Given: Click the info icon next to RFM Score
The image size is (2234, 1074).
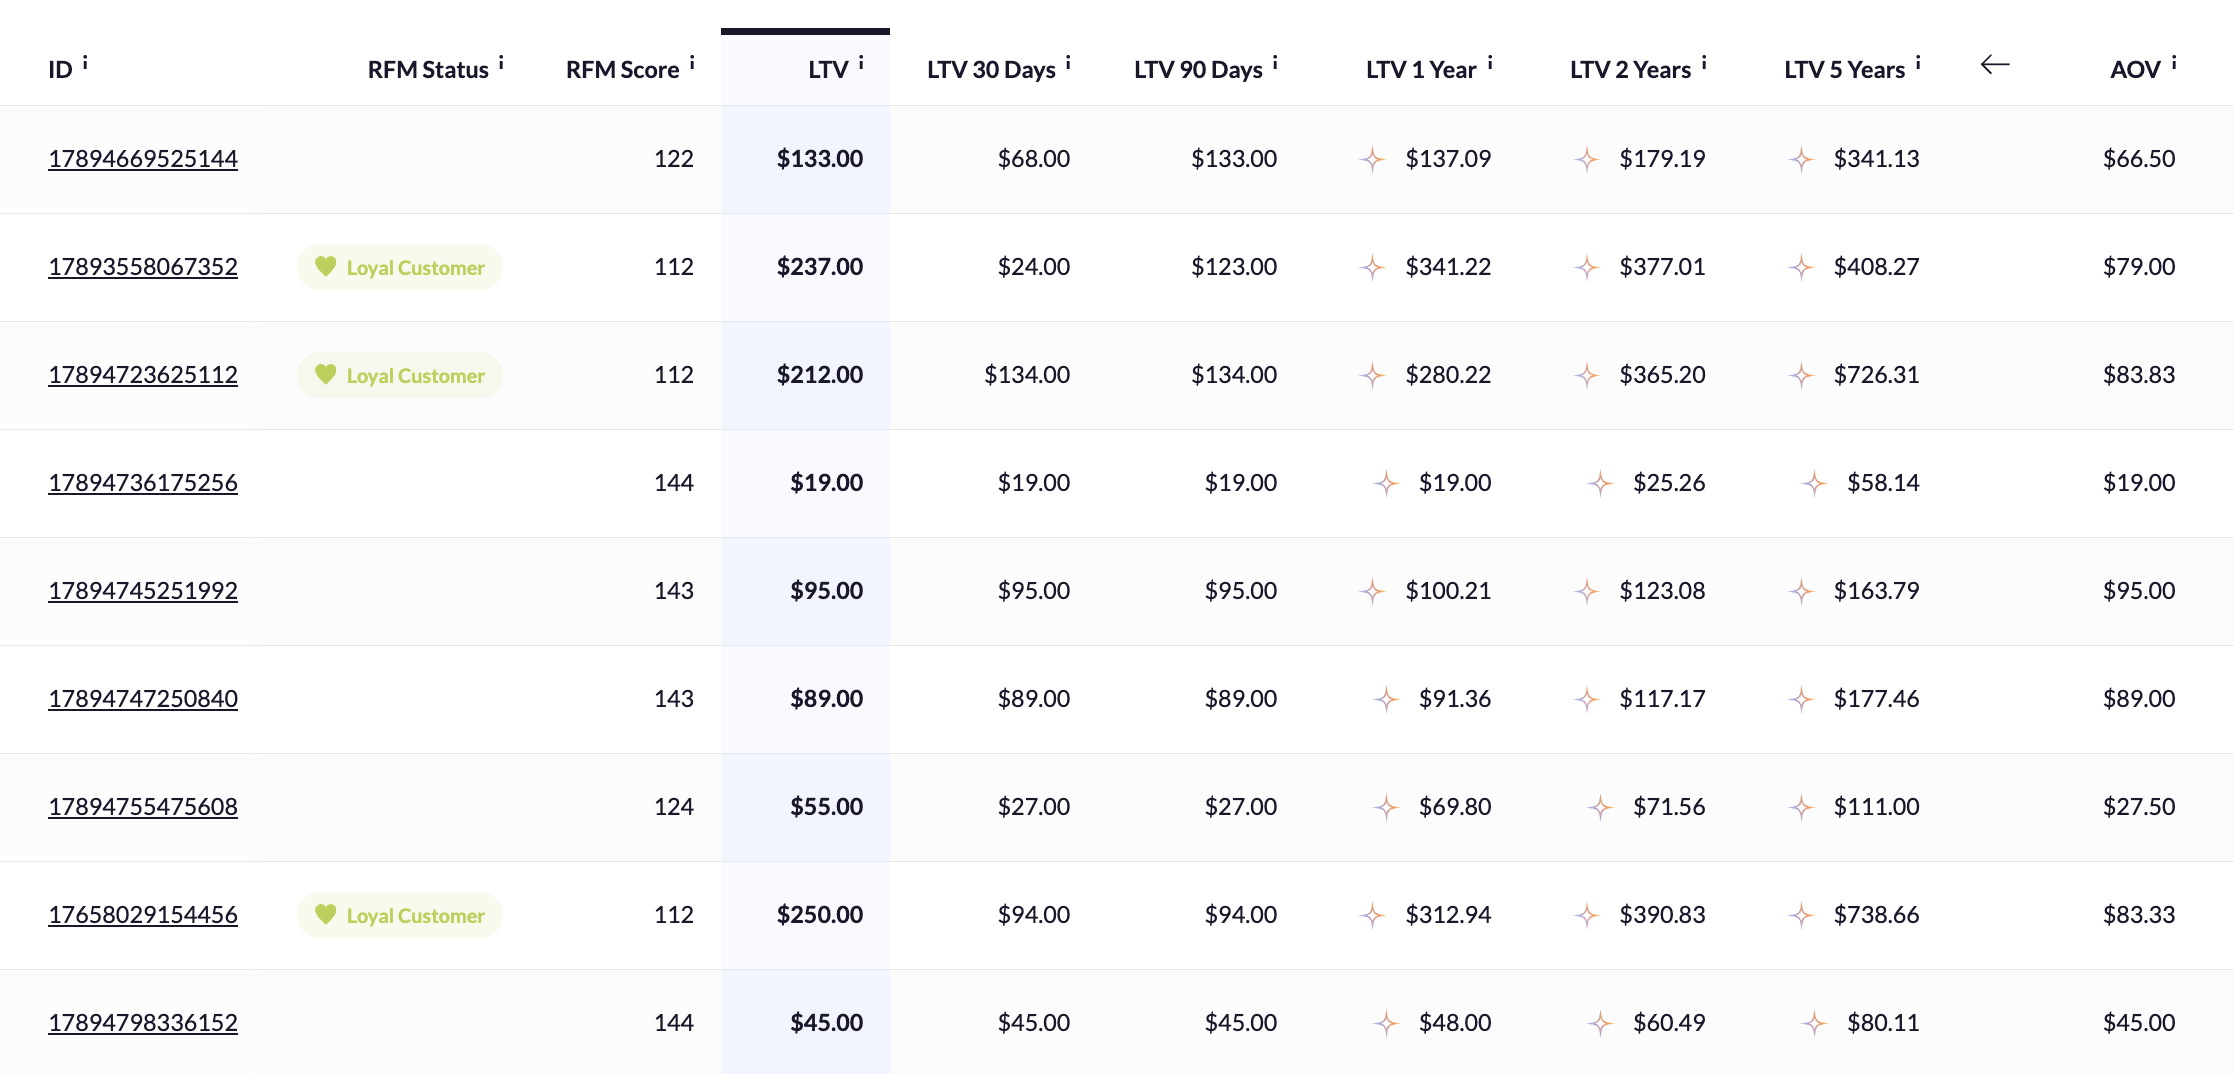Looking at the screenshot, I should 693,60.
